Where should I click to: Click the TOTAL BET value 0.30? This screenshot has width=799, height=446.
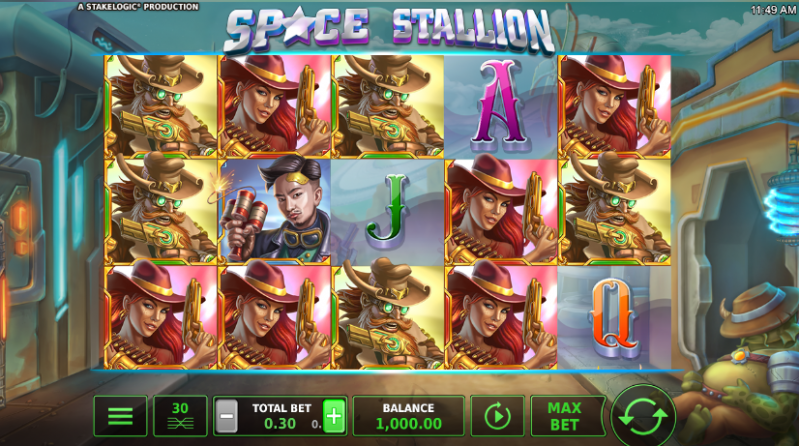(280, 424)
